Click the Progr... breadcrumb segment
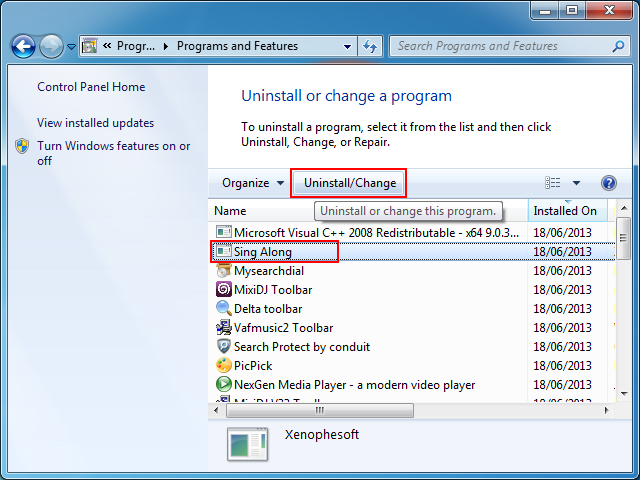The image size is (640, 480). pyautogui.click(x=136, y=46)
